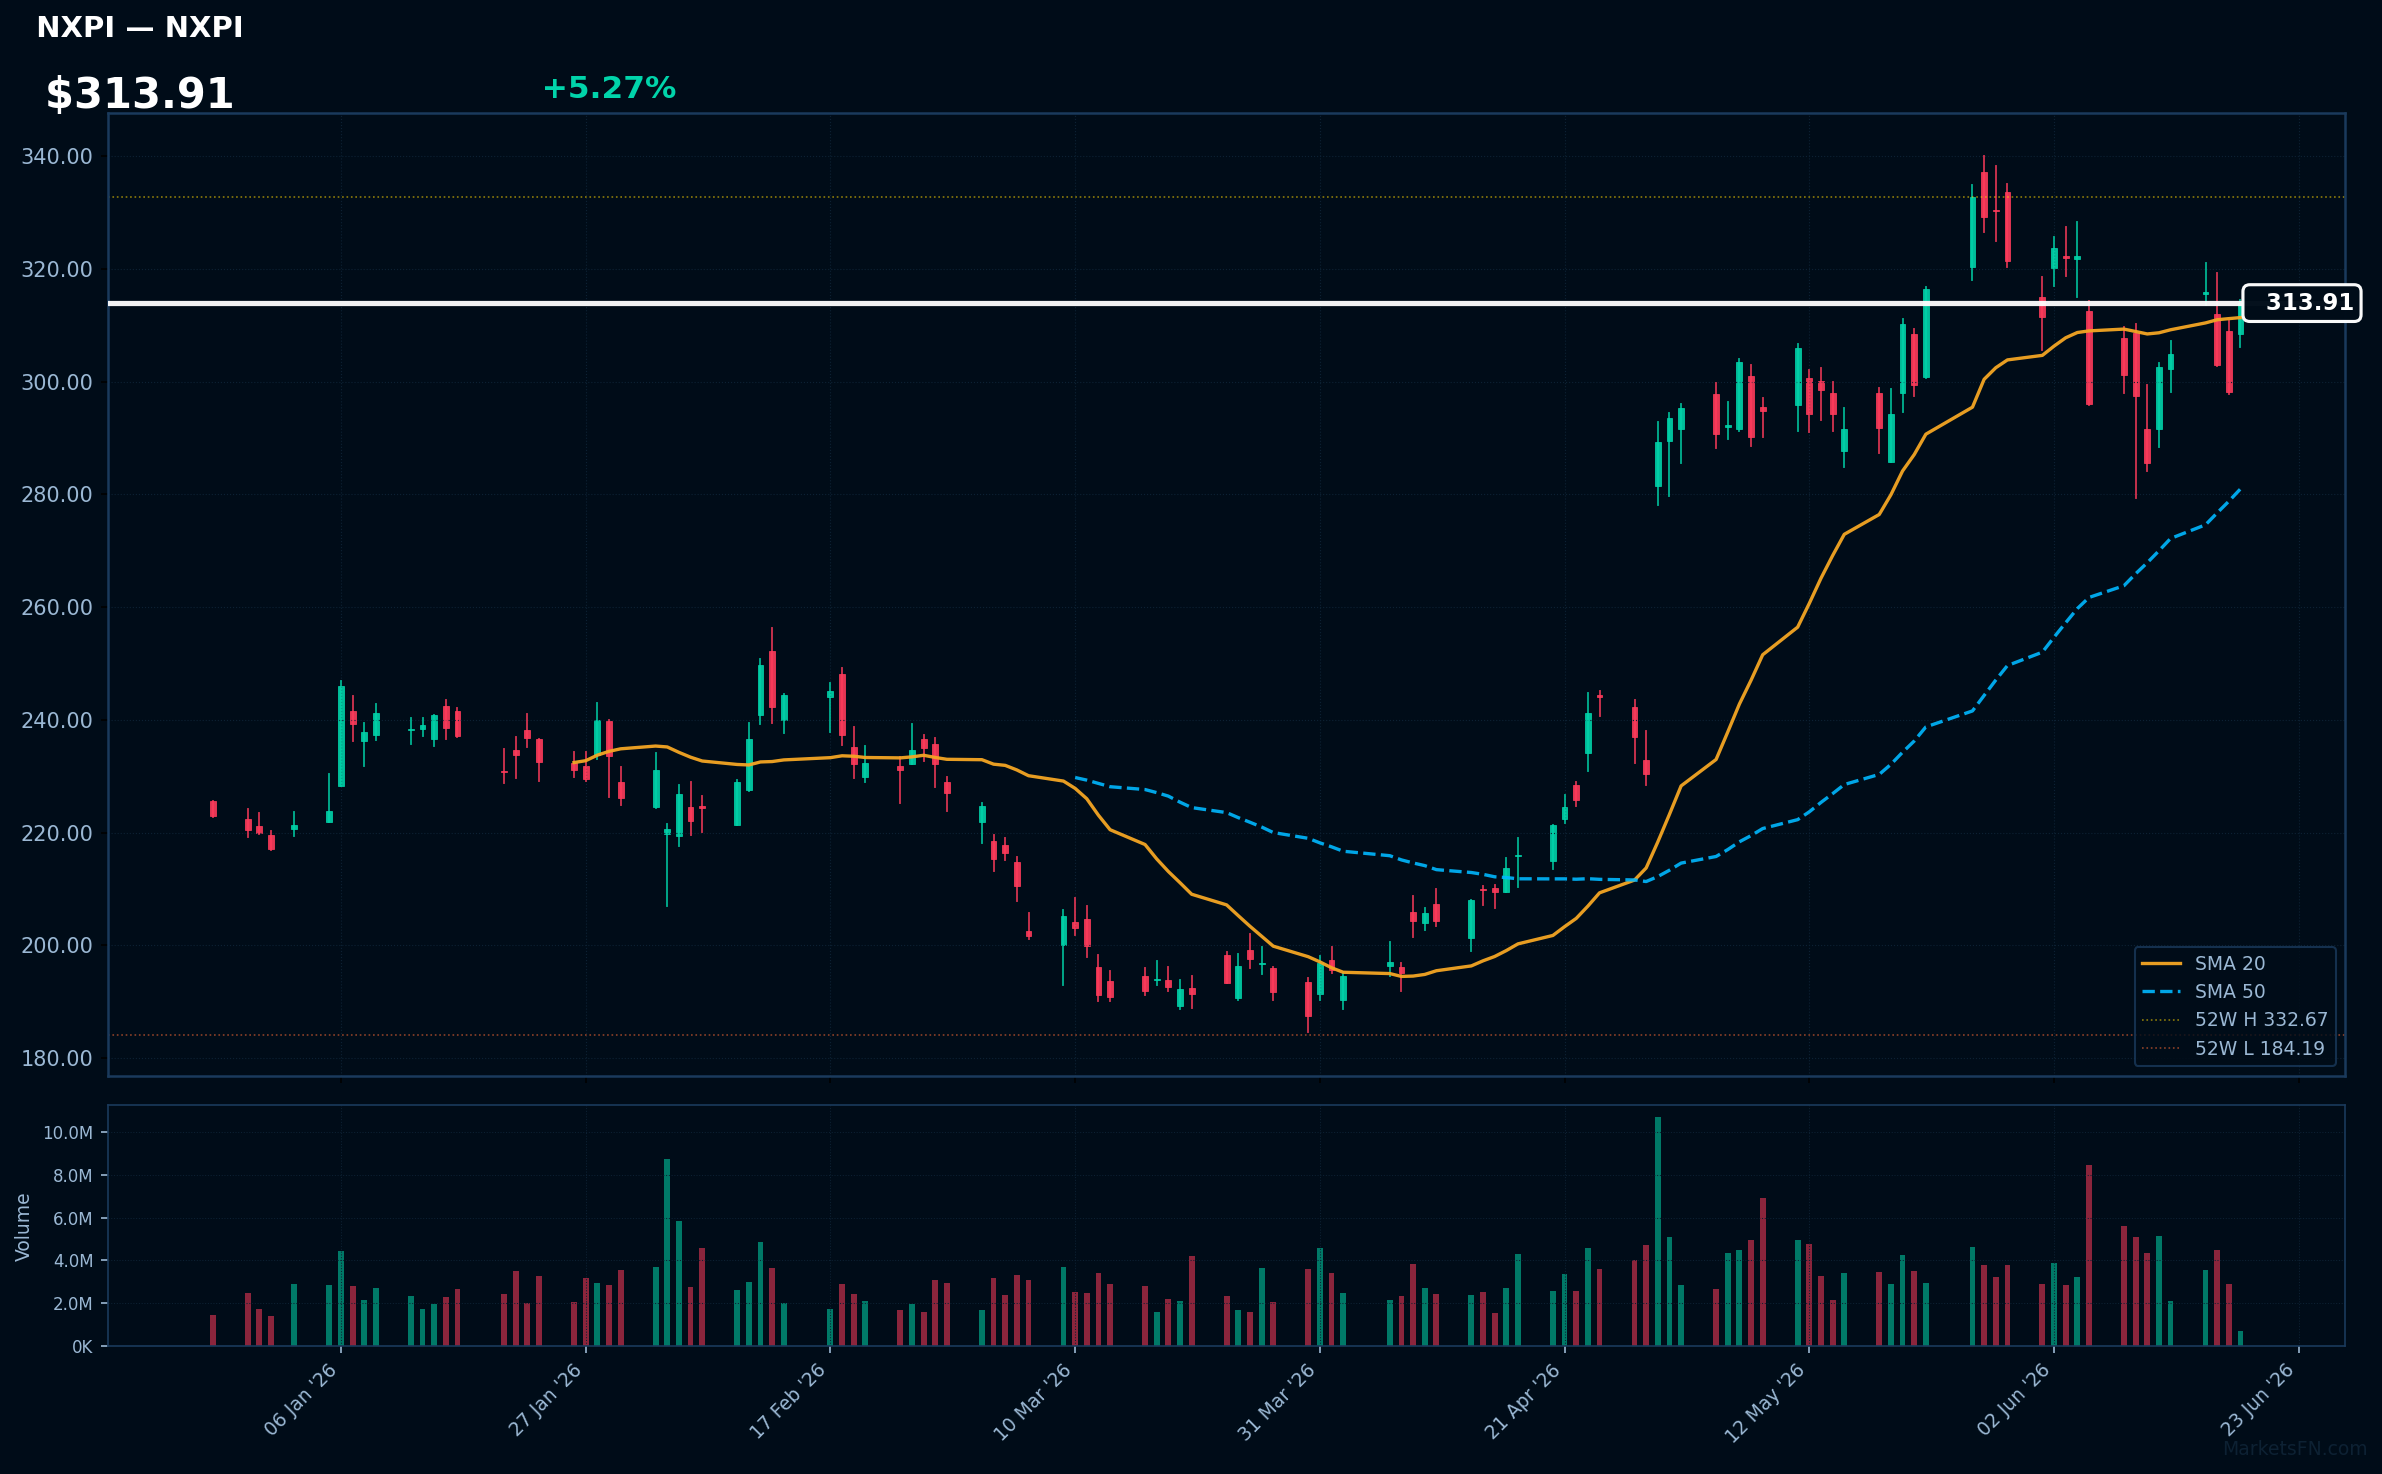
Task: Click the $313.91 current price heading
Action: 139,94
